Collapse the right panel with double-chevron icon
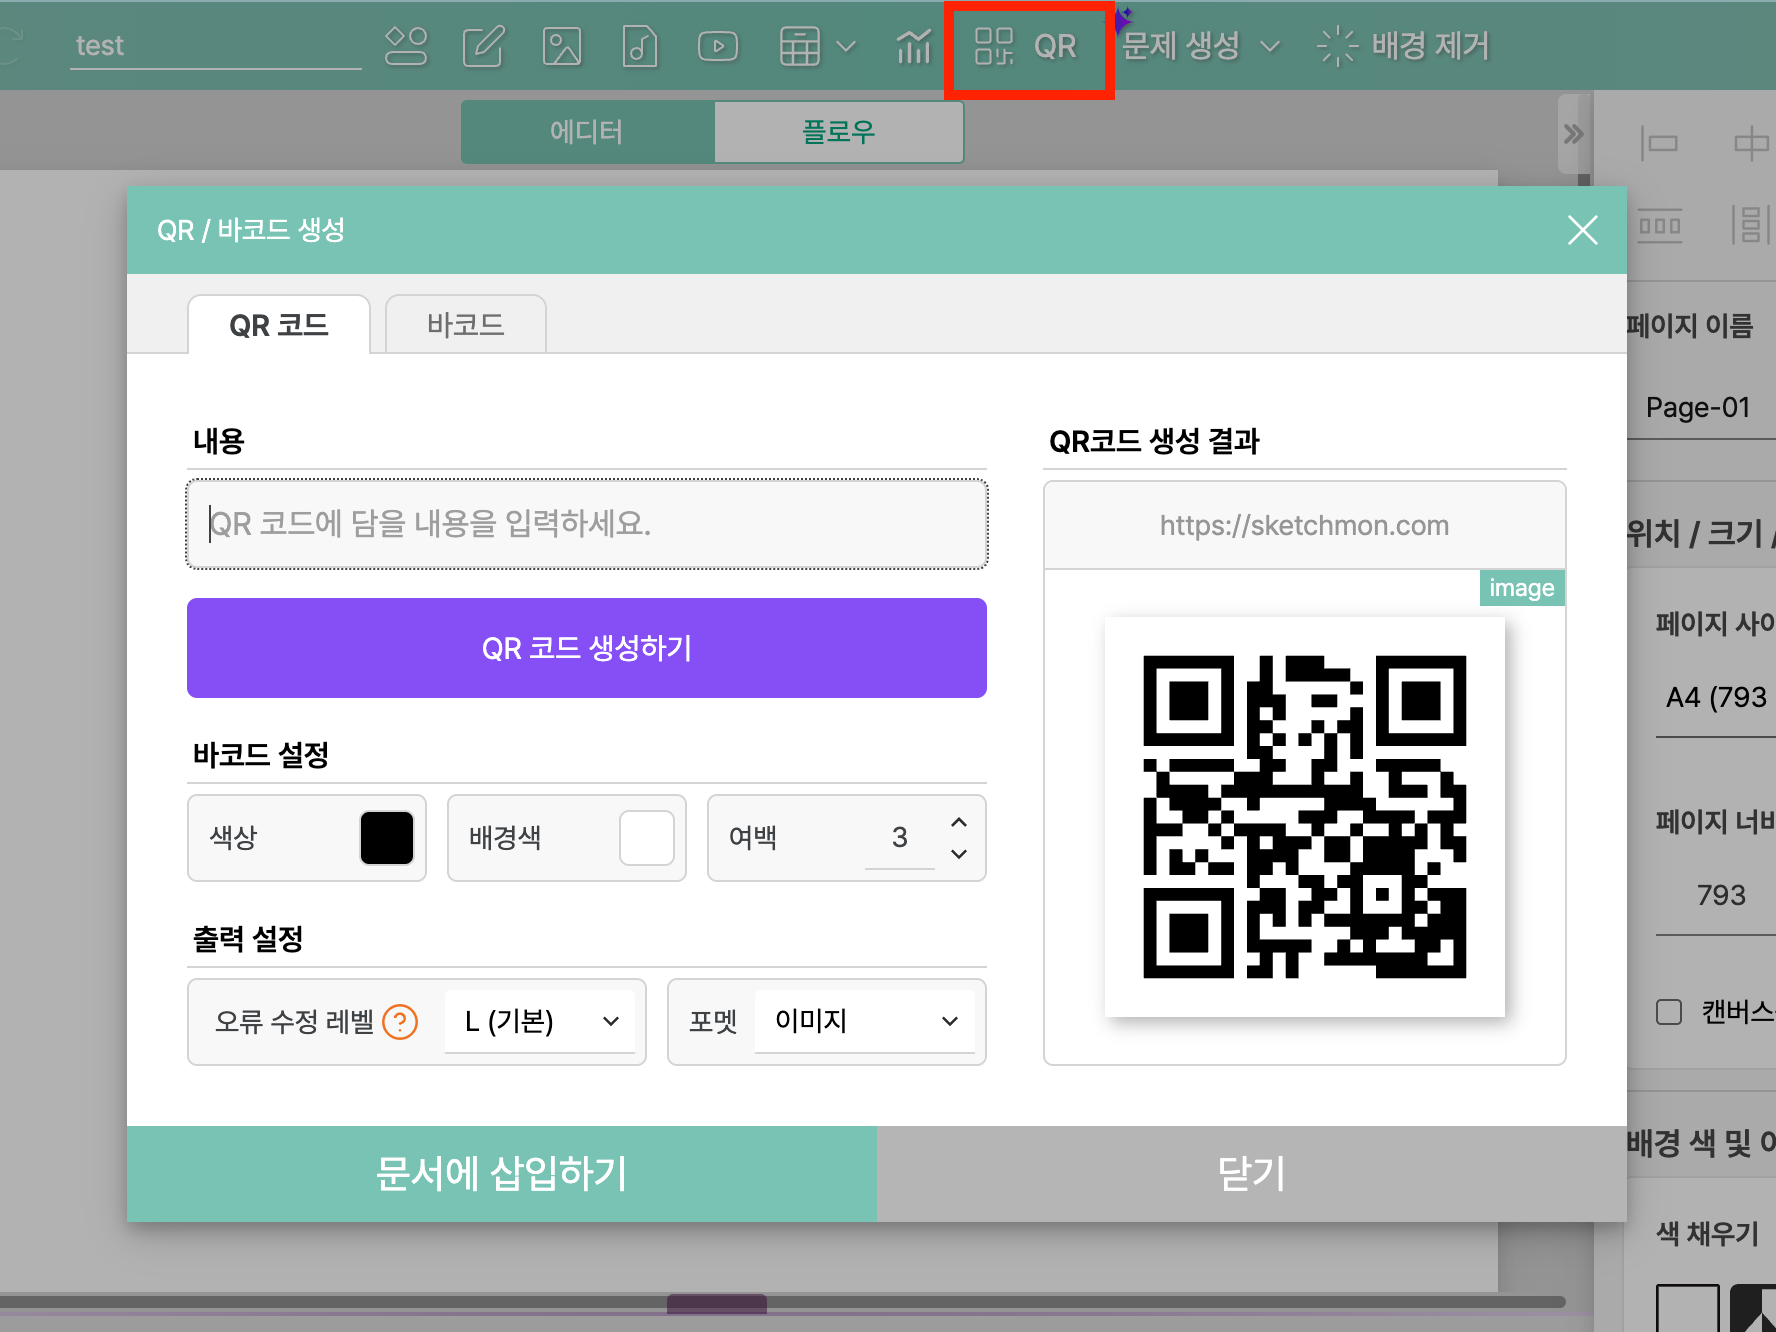 click(1573, 134)
